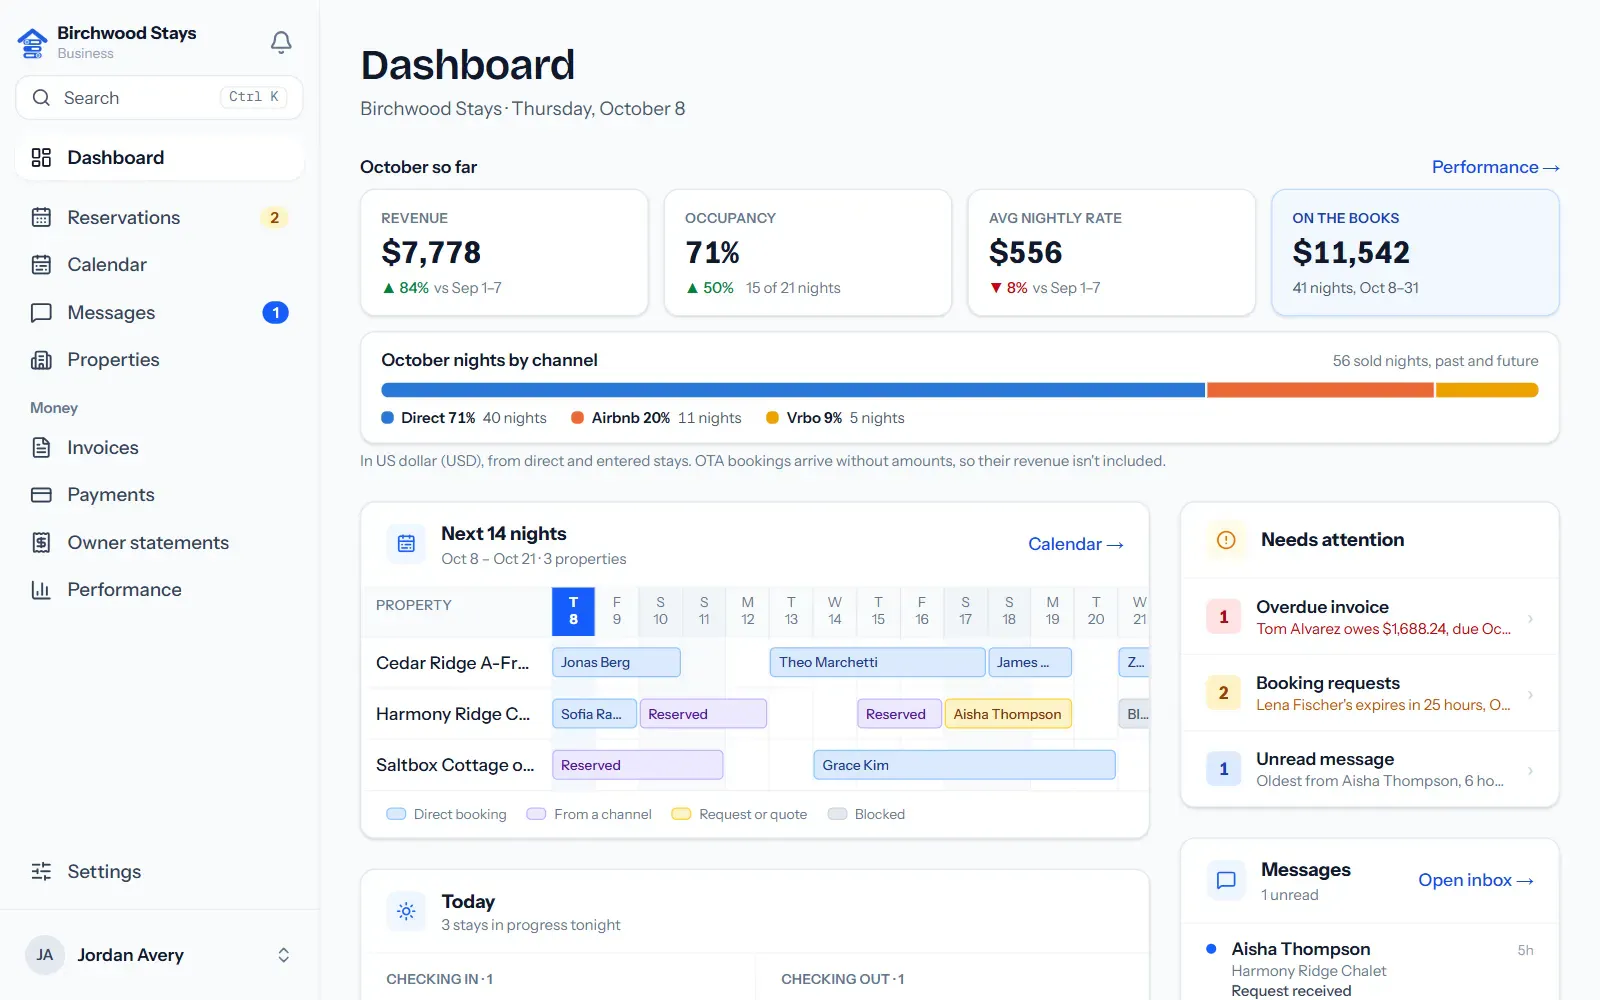
Task: Click the Next 14 nights calendar icon
Action: [x=406, y=544]
